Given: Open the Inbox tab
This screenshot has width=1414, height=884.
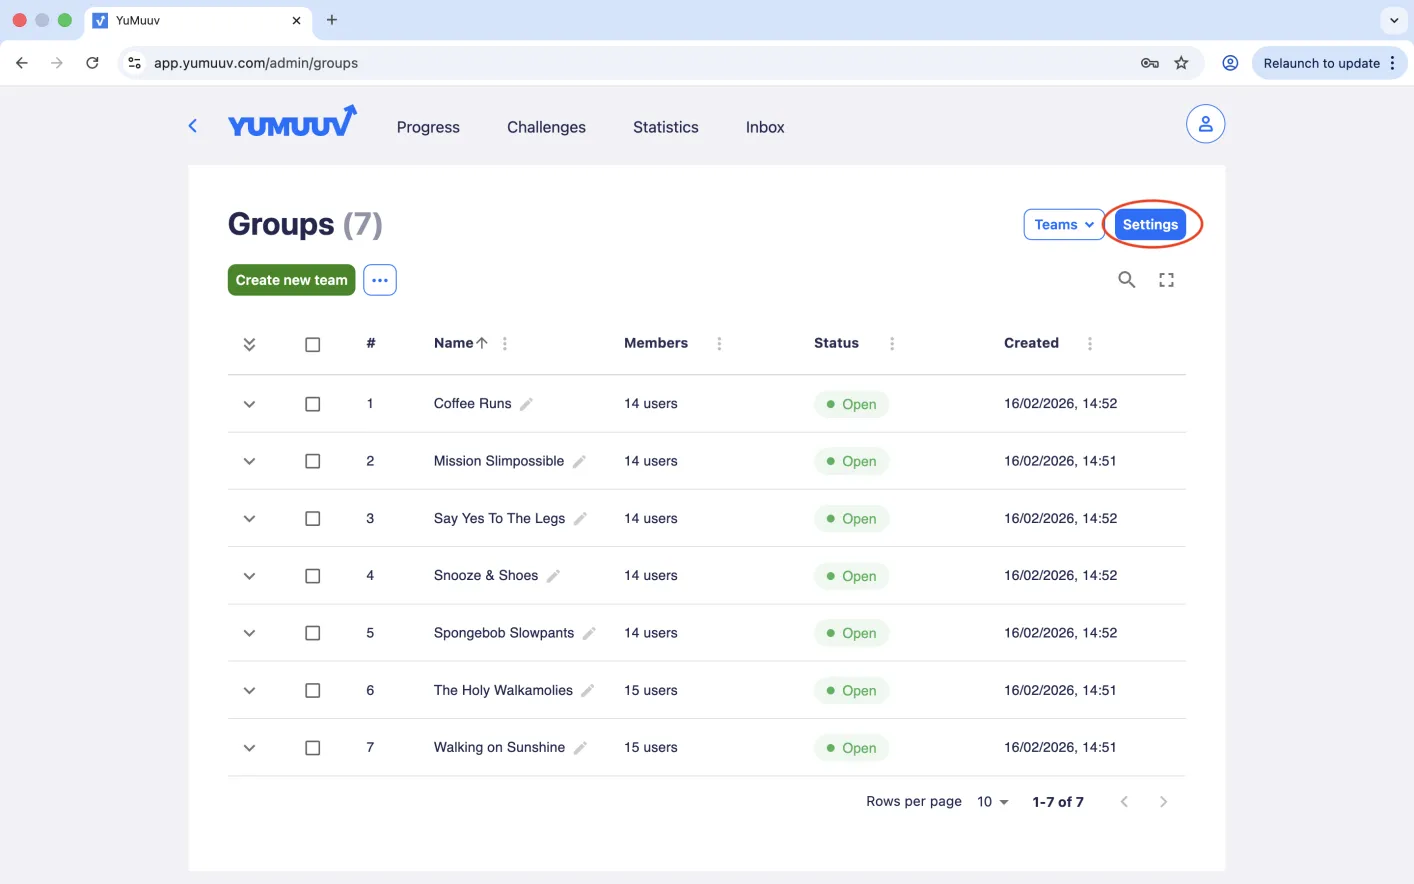Looking at the screenshot, I should point(765,127).
